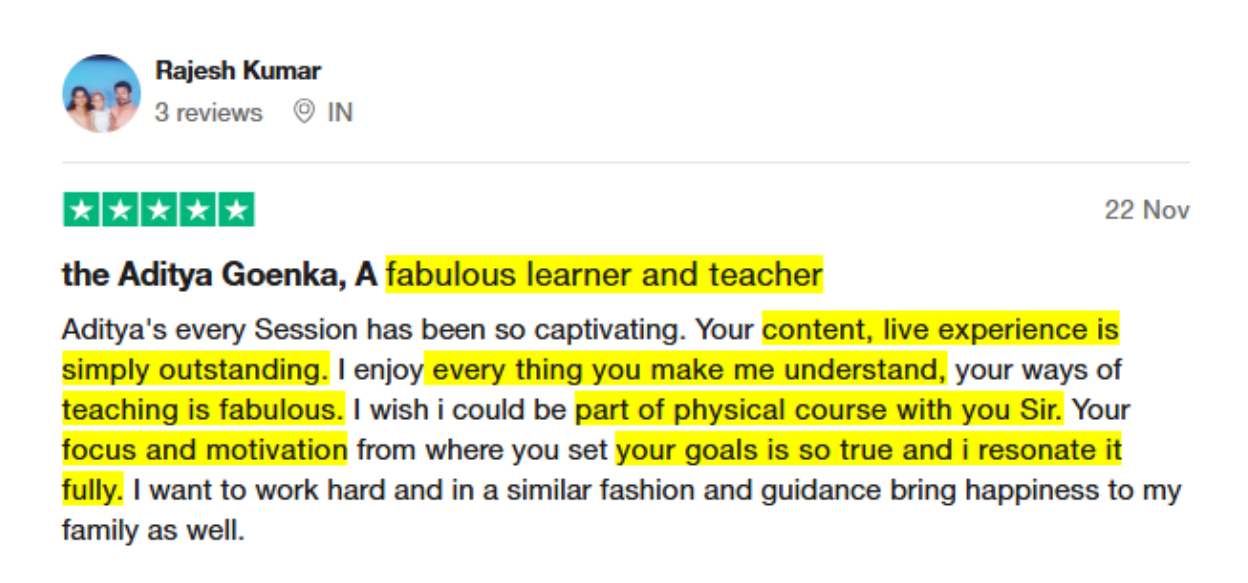Click the "3 reviews" count
This screenshot has width=1248, height=583.
208,113
